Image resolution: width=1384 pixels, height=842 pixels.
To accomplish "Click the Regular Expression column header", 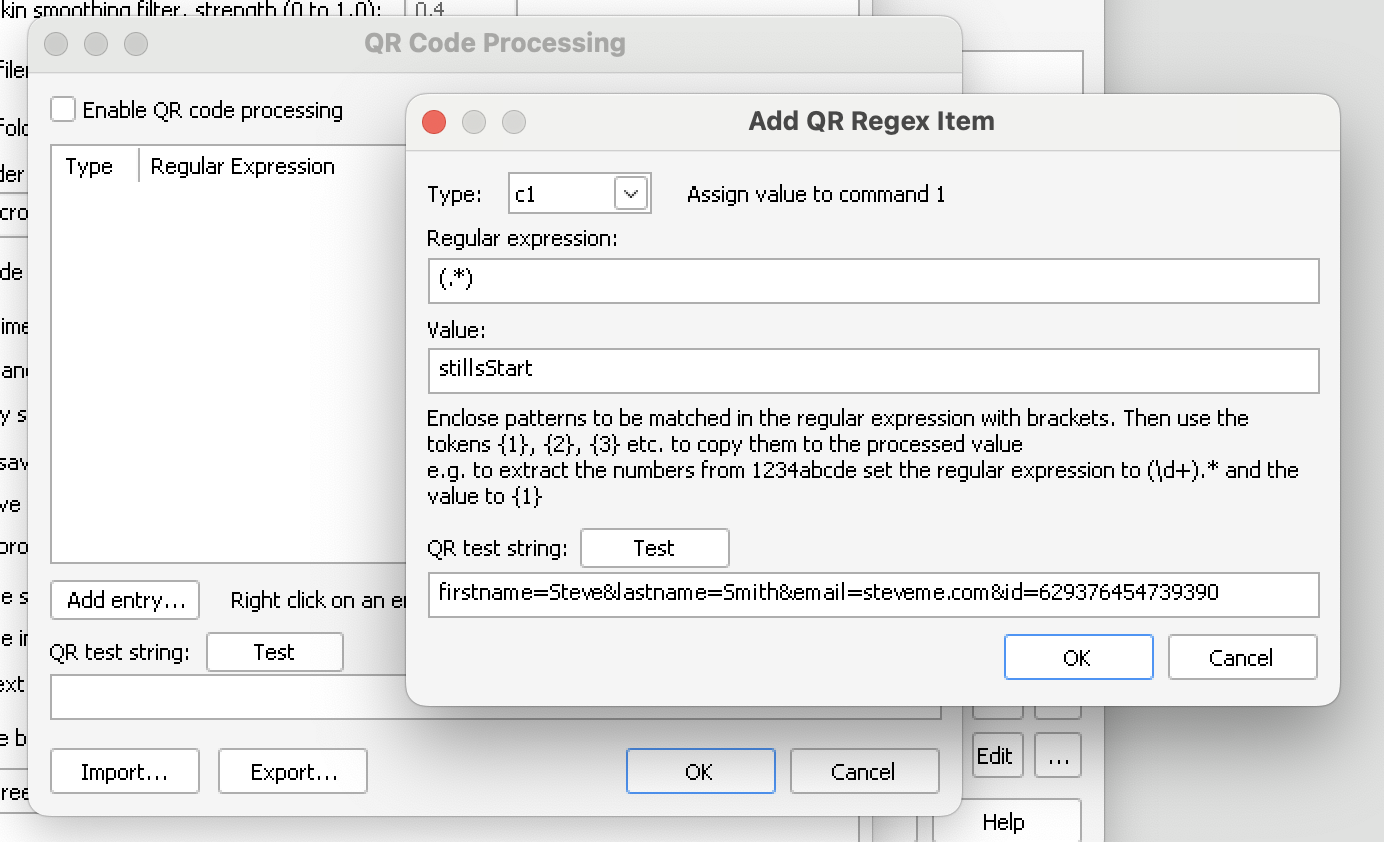I will tap(243, 167).
